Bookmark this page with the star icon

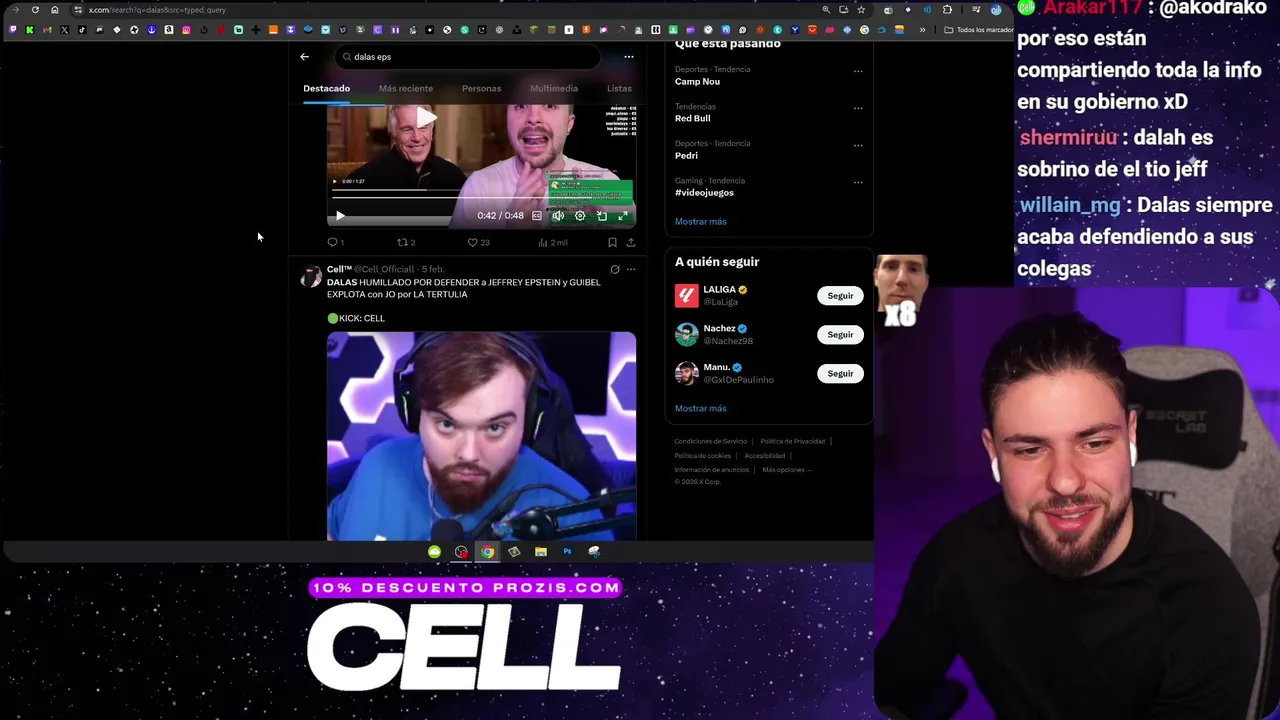click(861, 10)
